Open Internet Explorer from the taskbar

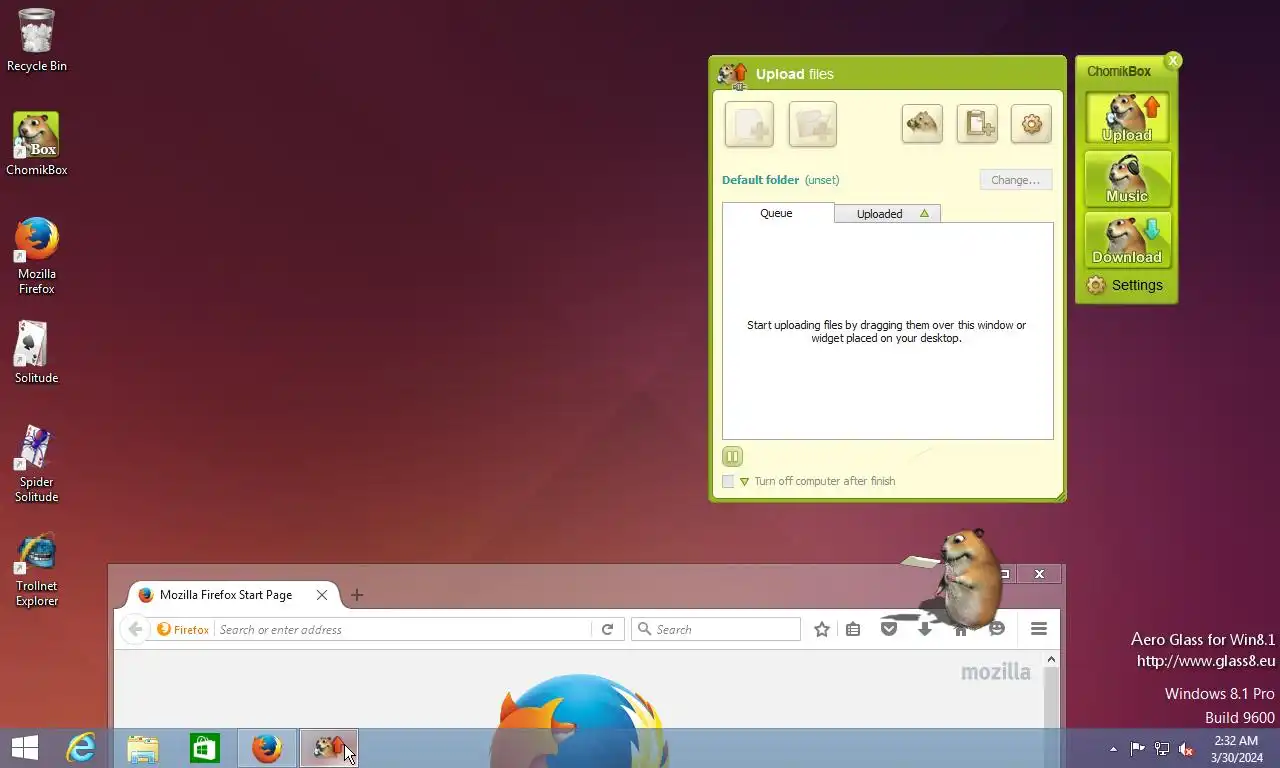coord(81,748)
